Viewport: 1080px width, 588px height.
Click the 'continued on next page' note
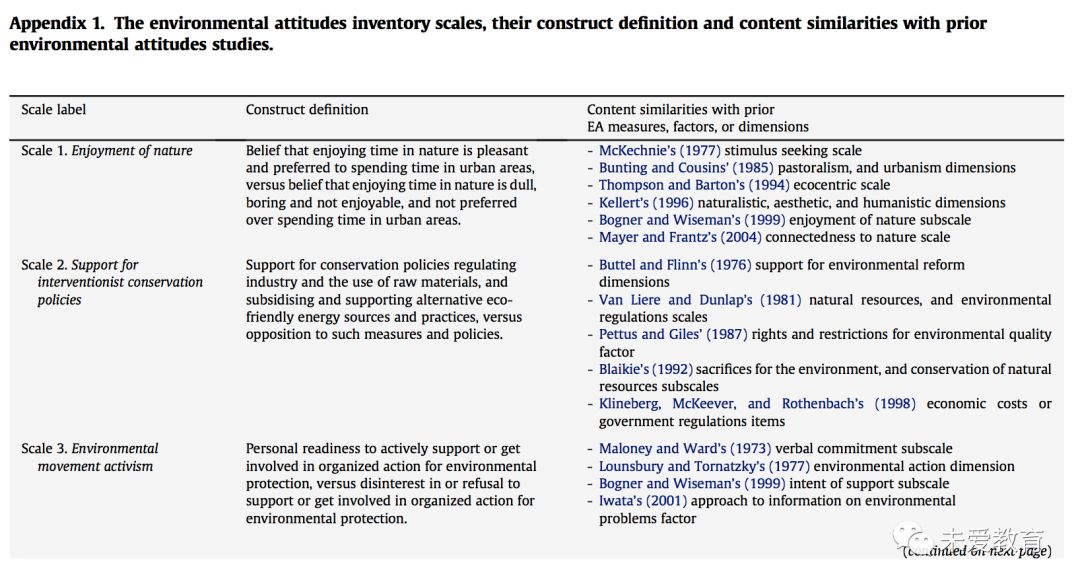pos(977,551)
